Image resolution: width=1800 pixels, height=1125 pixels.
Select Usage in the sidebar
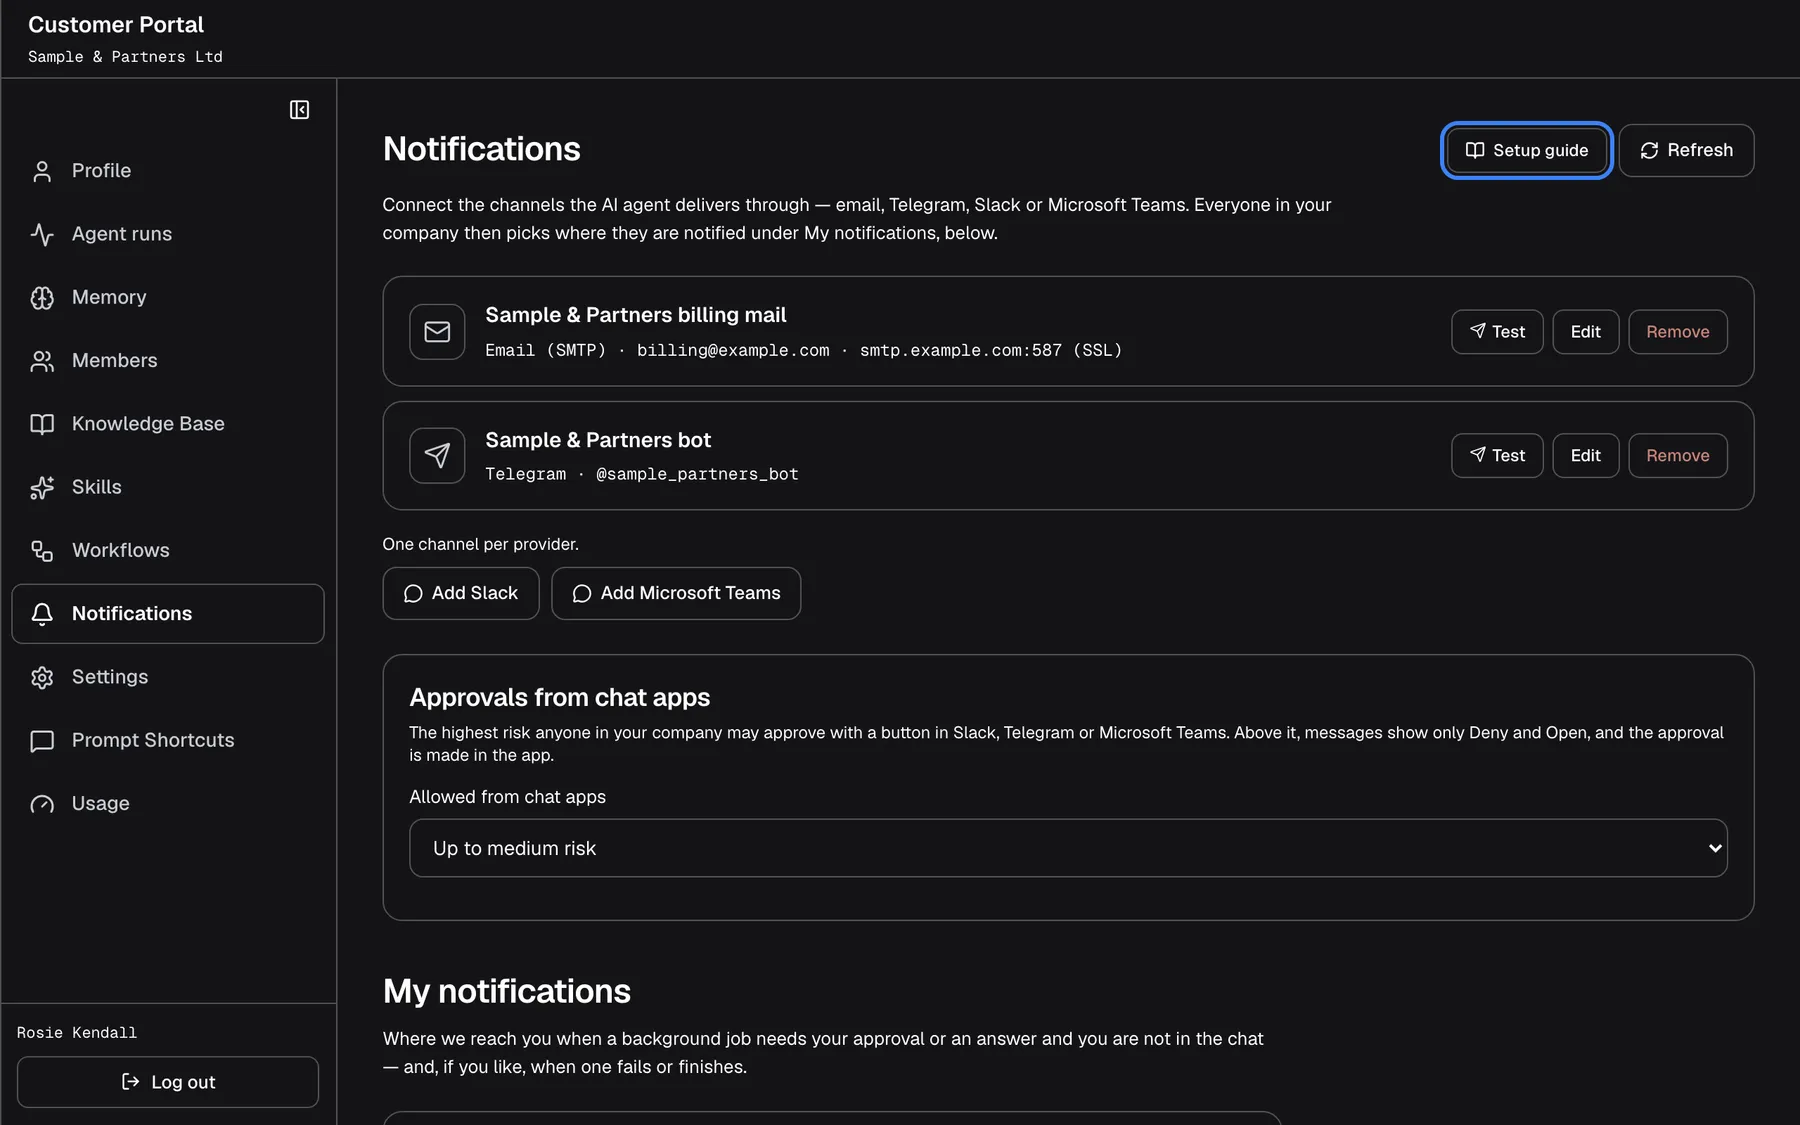[168, 804]
